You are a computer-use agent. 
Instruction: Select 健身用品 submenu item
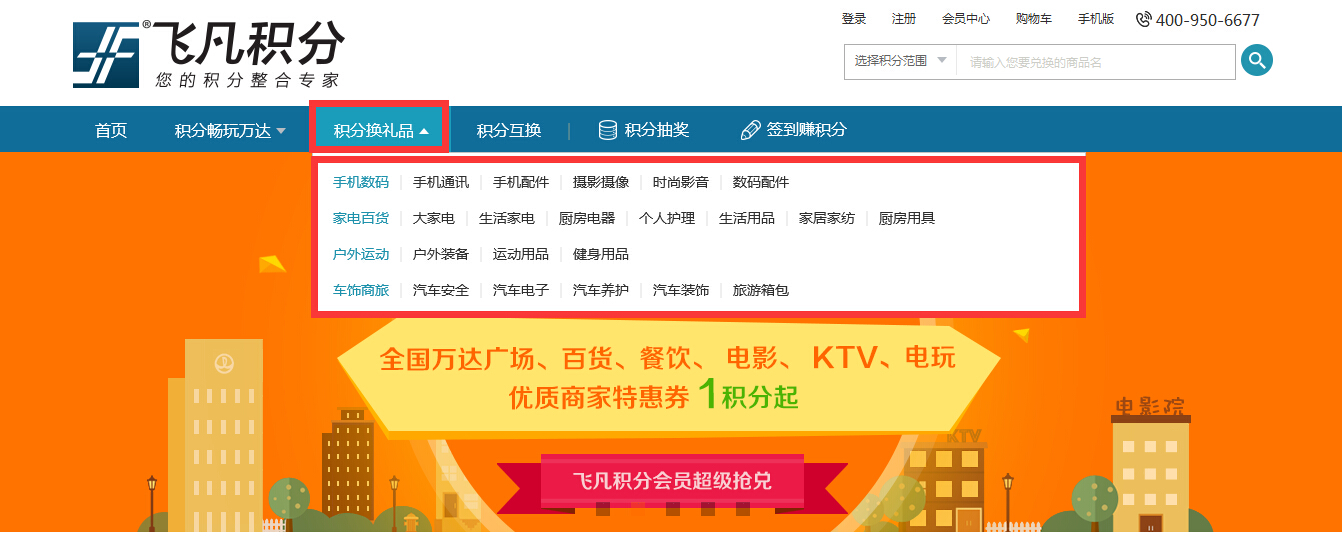pos(601,254)
